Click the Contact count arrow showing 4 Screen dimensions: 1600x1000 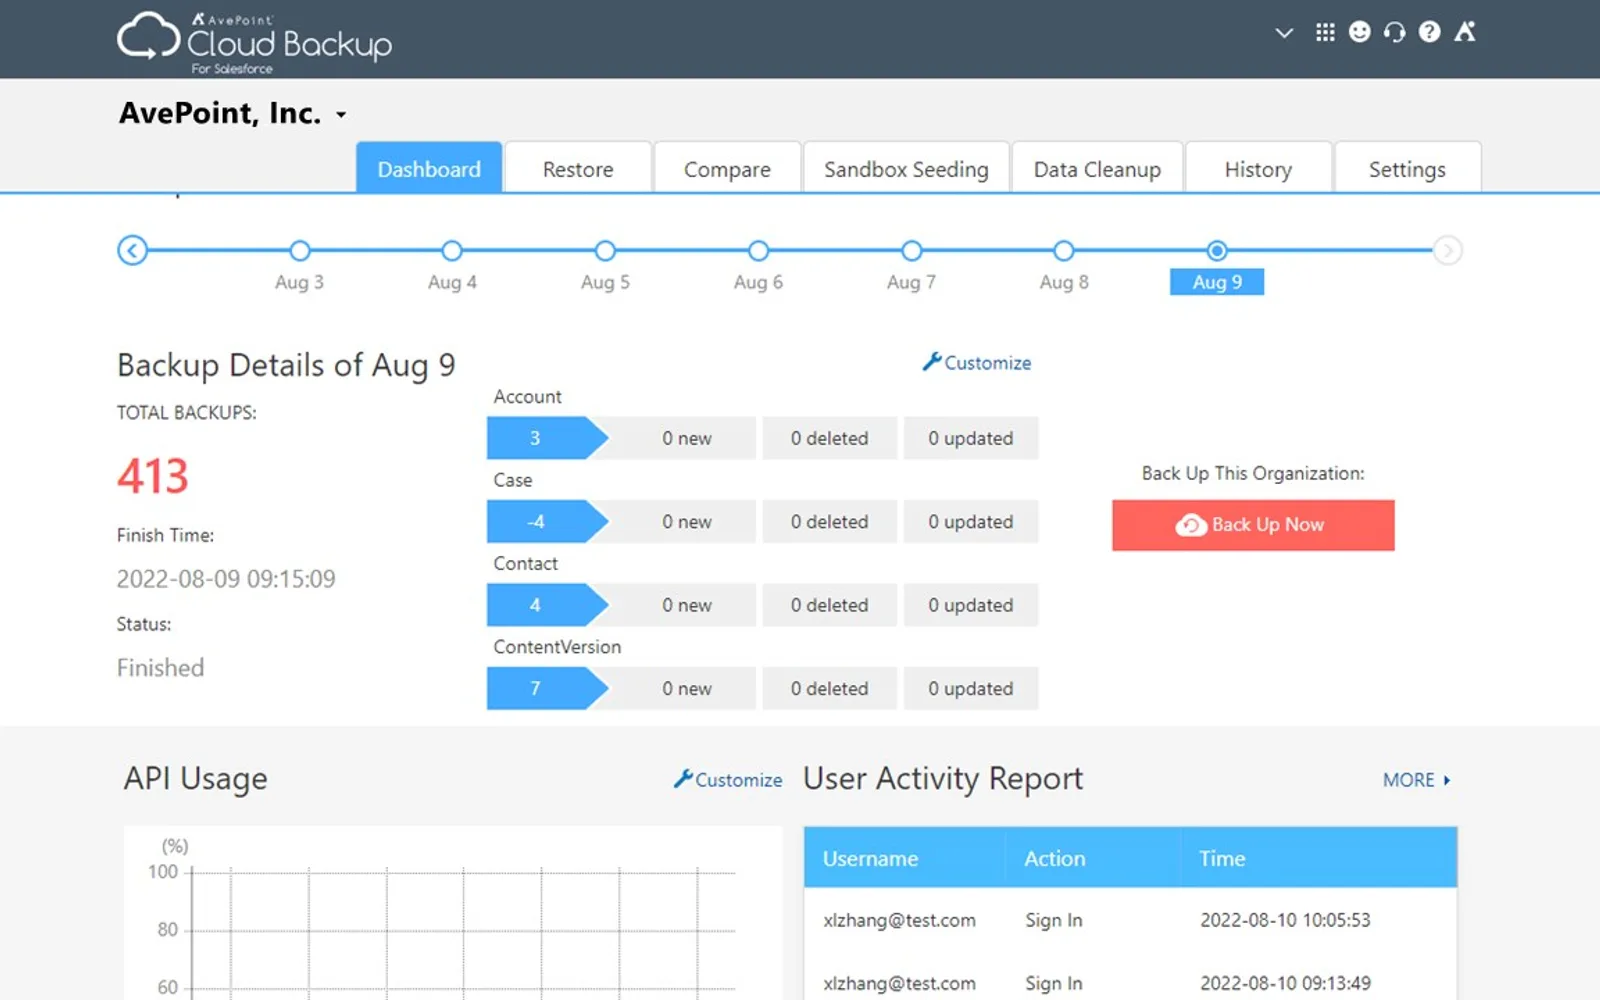click(547, 605)
